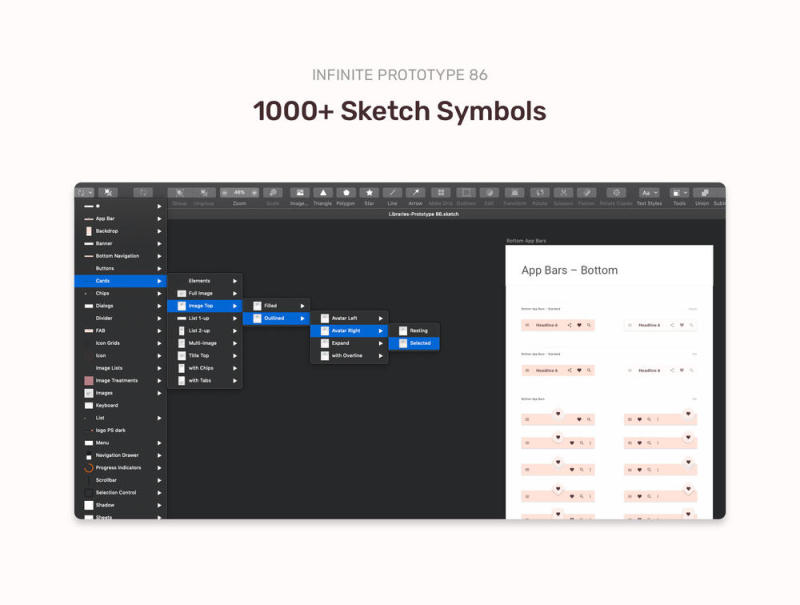The image size is (800, 605).
Task: Open the Filled submenu entry
Action: [275, 305]
